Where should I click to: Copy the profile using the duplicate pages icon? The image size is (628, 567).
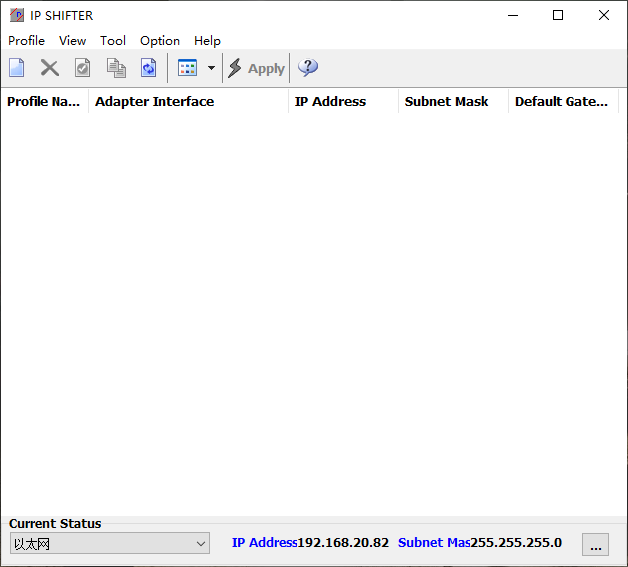[x=116, y=68]
